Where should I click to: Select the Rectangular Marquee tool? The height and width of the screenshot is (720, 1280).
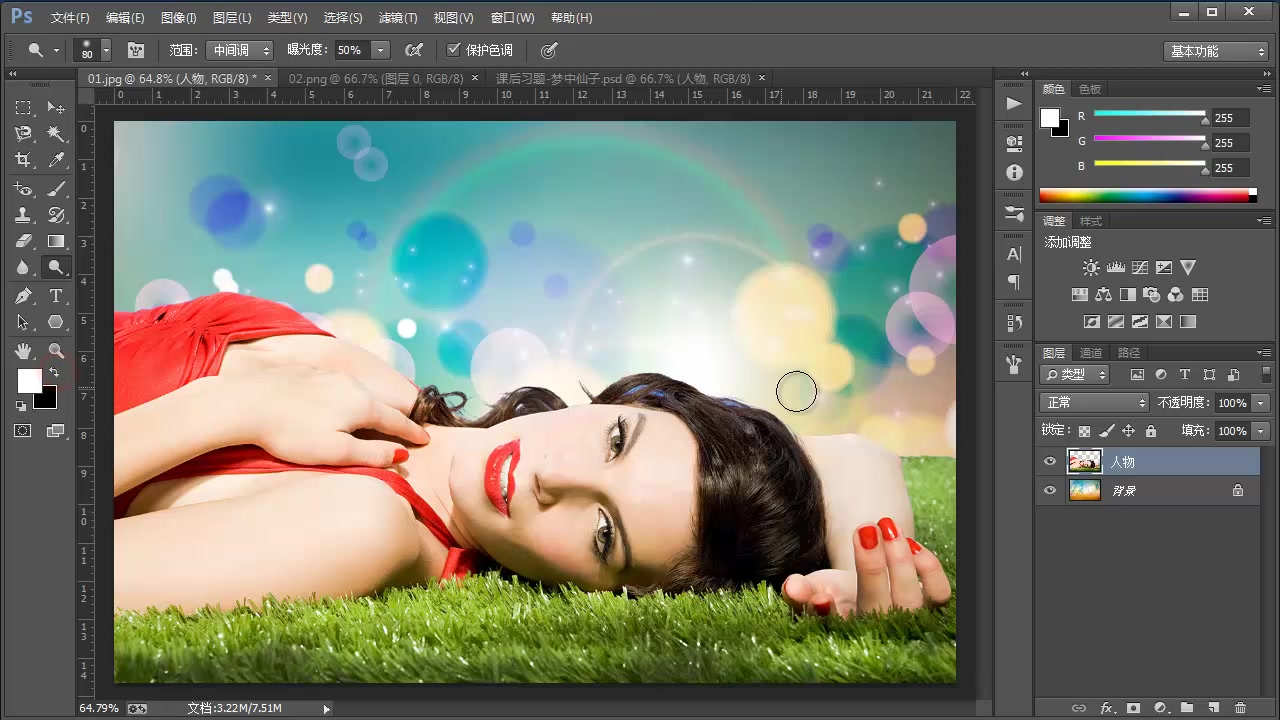click(x=23, y=107)
